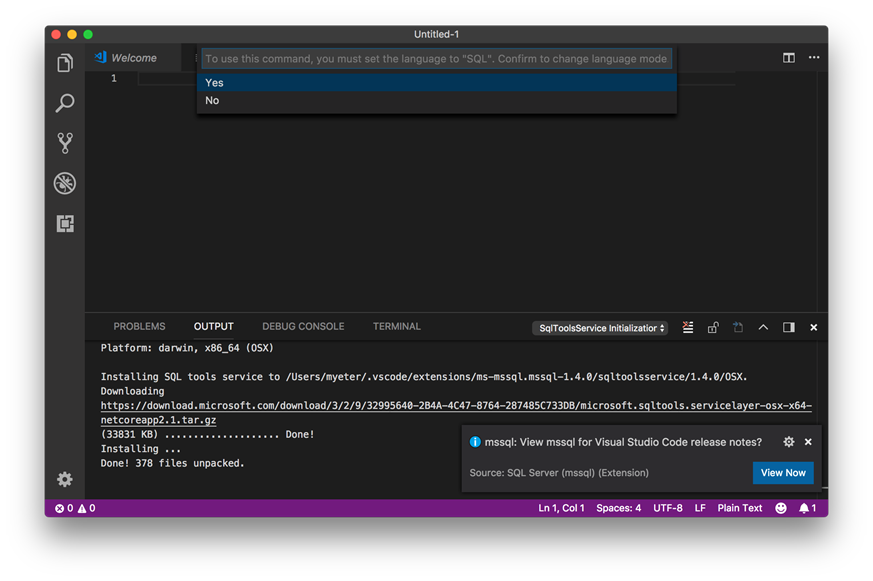The image size is (873, 581).
Task: Open the microsoft.sqltools download link
Action: click(x=456, y=412)
